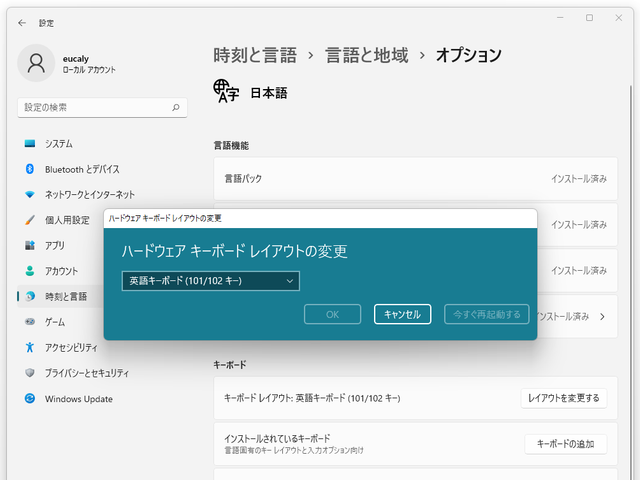Click the language icon beside 日本語
The image size is (640, 480).
226,91
